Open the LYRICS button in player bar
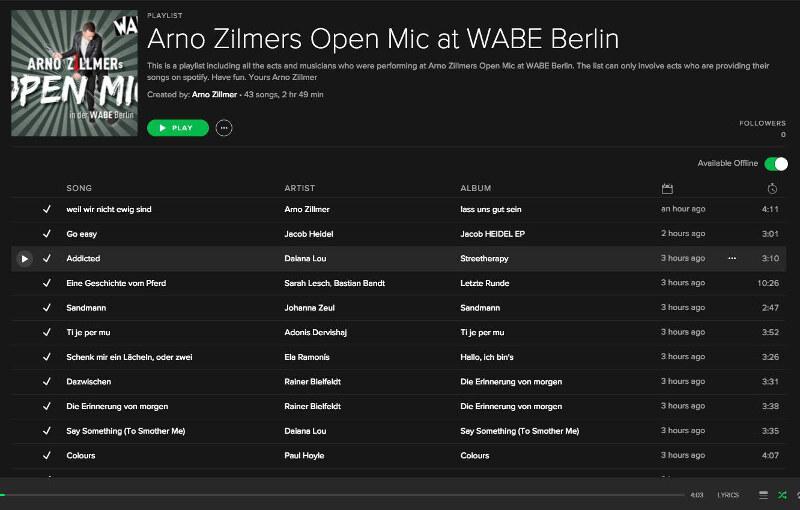The image size is (800, 510). click(x=728, y=495)
